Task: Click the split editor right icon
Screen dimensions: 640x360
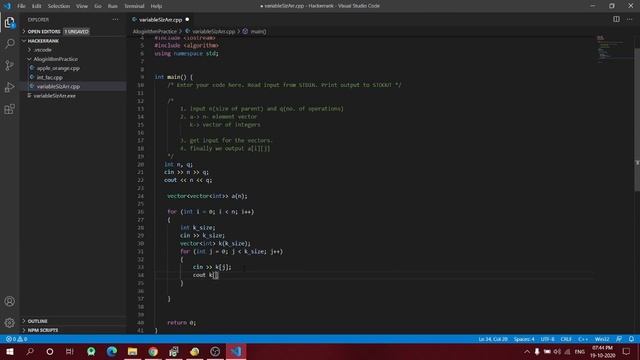Action: click(616, 19)
